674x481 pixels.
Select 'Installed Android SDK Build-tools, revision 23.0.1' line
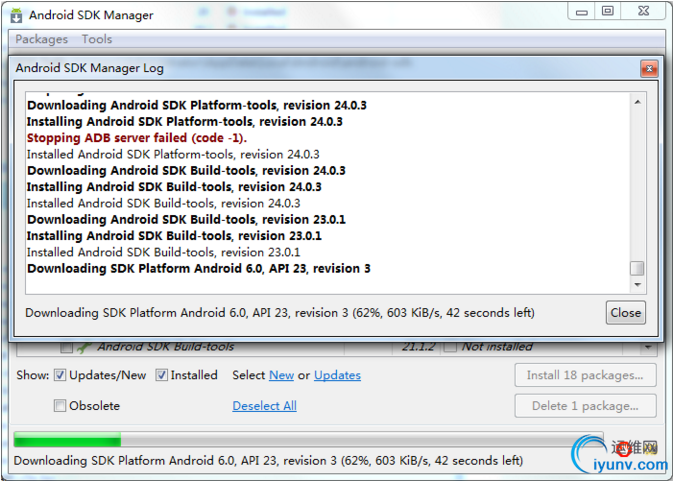[x=163, y=252]
